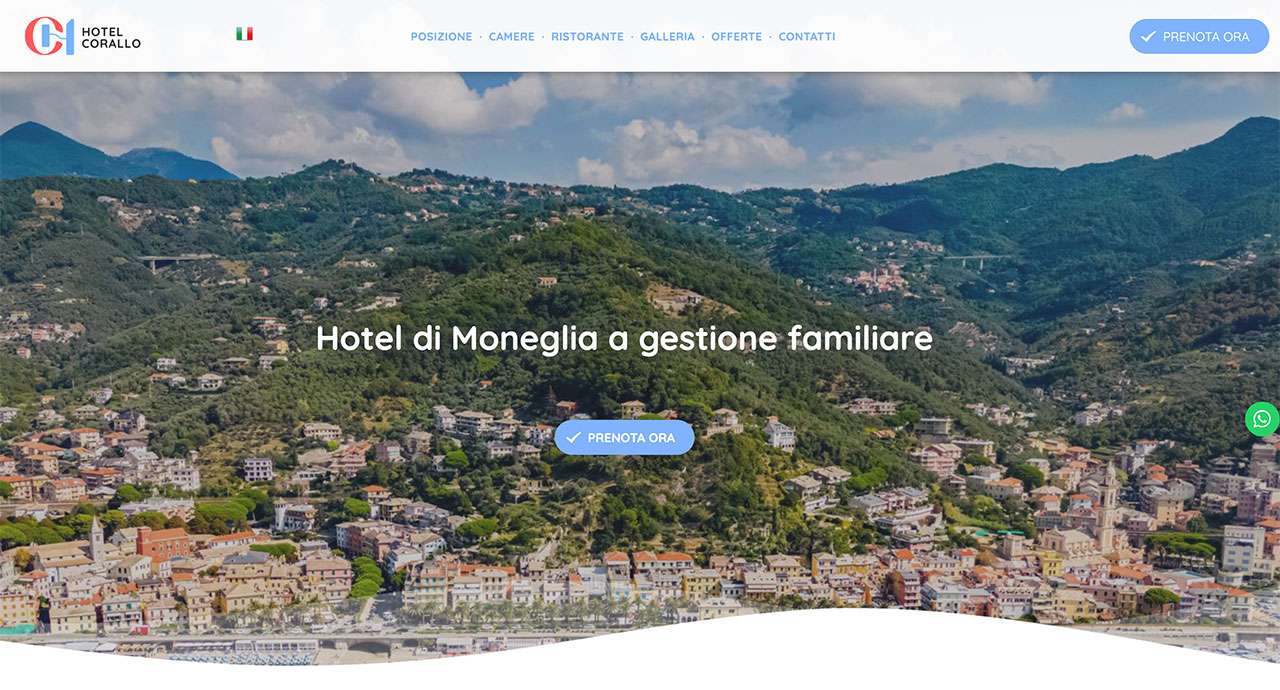Click the hero Prenota Ora button
1280x690 pixels.
[624, 437]
